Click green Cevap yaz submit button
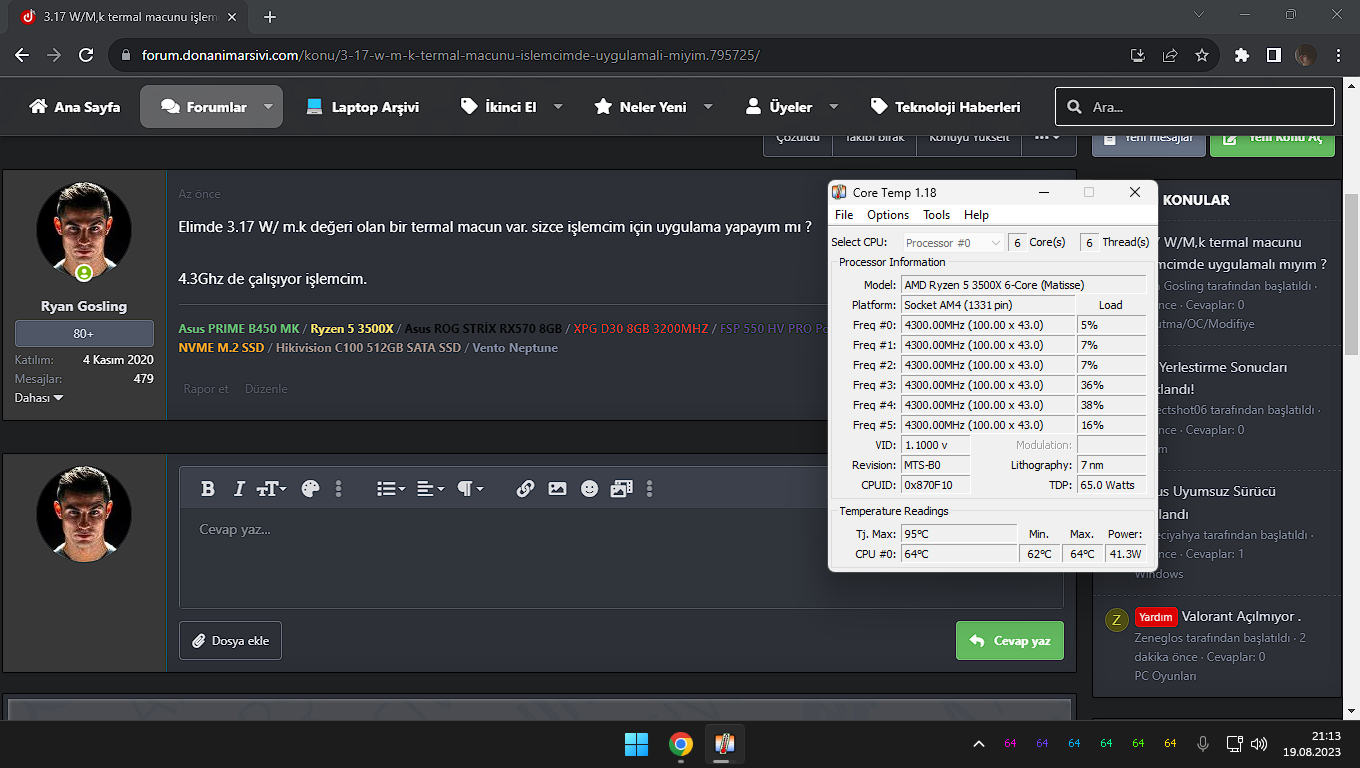The width and height of the screenshot is (1360, 768). pos(1009,641)
